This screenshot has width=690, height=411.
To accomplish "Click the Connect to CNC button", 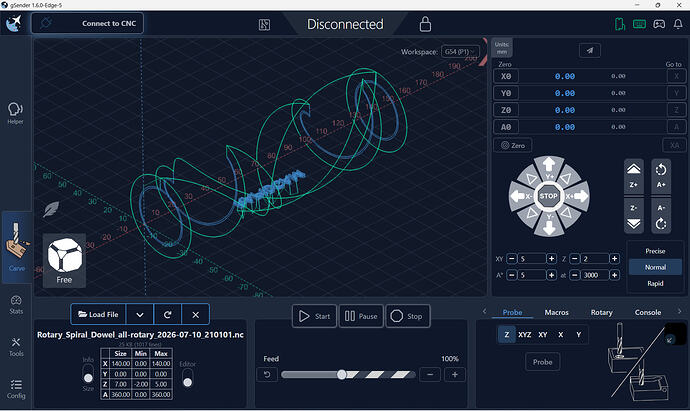I will pyautogui.click(x=87, y=23).
